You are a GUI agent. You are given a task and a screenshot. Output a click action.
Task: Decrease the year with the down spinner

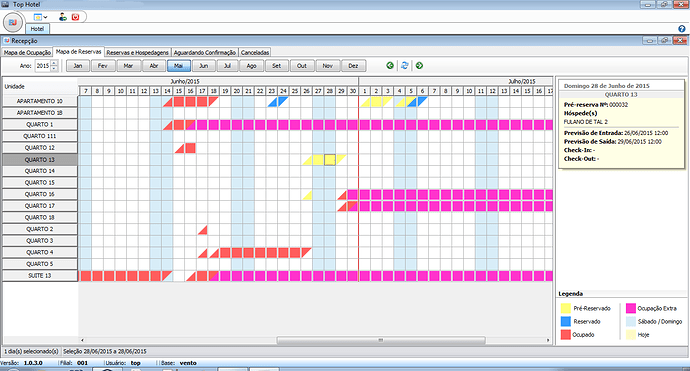[x=54, y=68]
